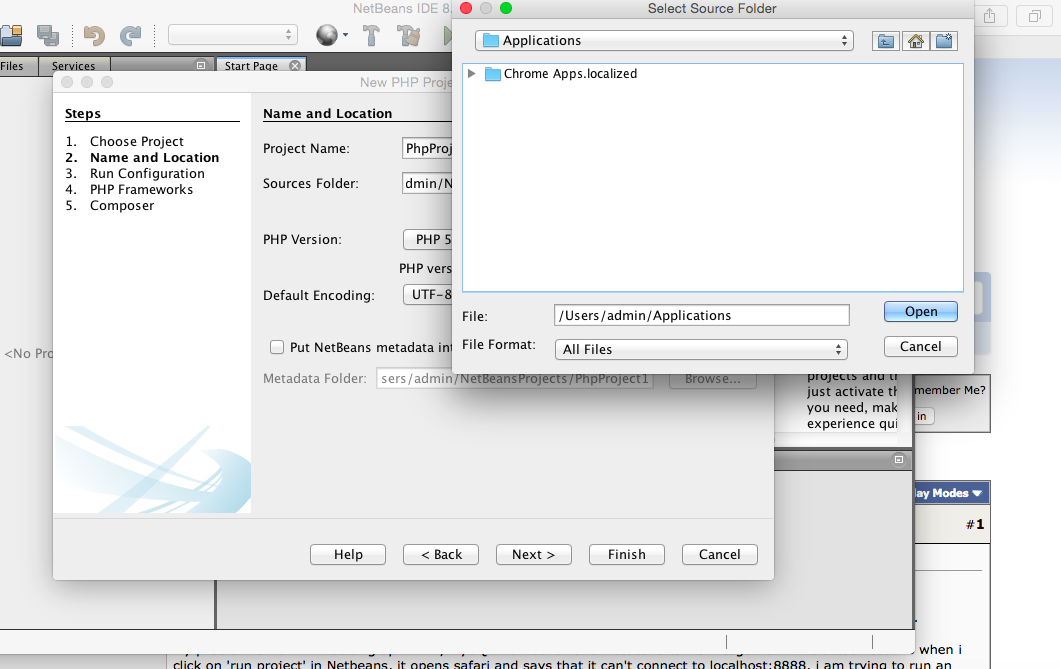1061x669 pixels.
Task: Click the green zoom button of Select Source Folder
Action: (505, 8)
